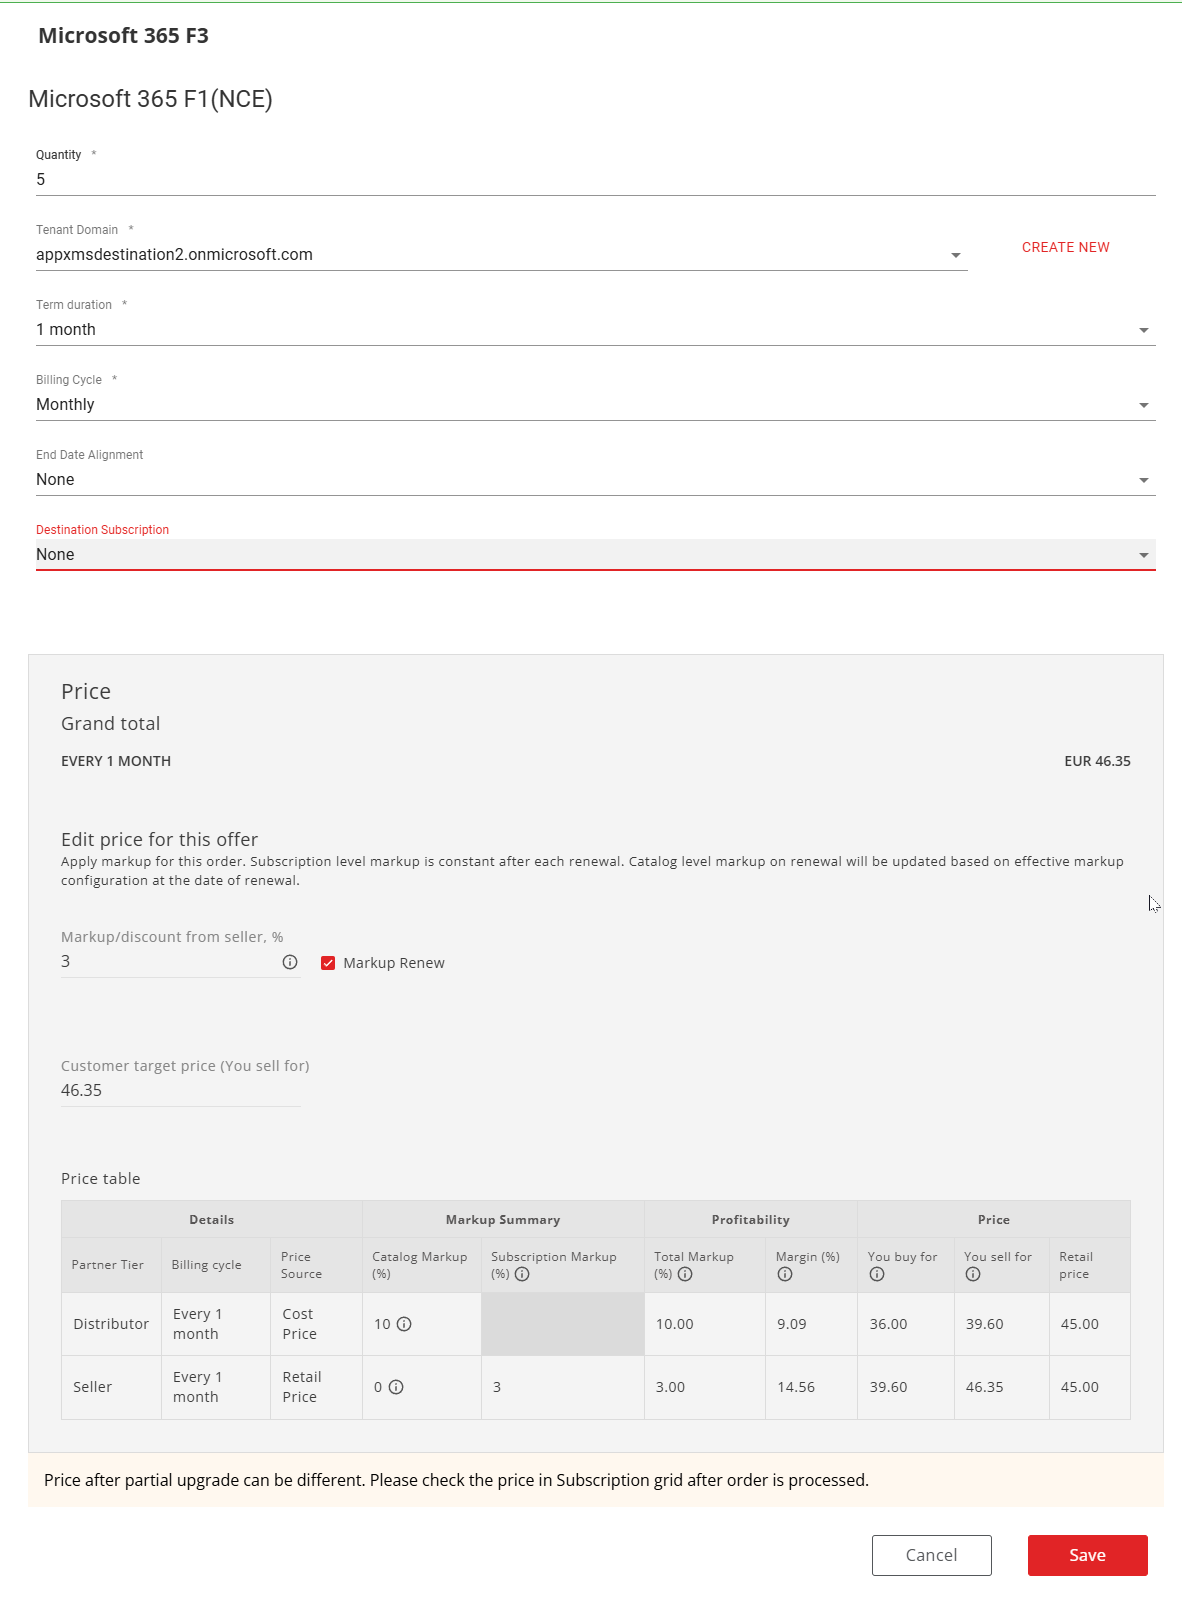Open the Tenant Domain dropdown
This screenshot has width=1182, height=1609.
click(501, 255)
